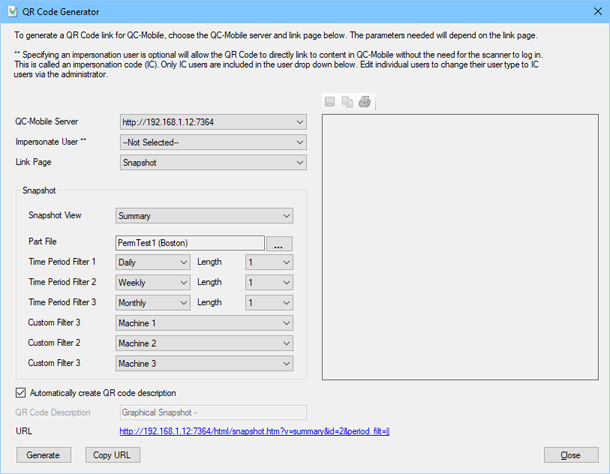
Task: Click the QR Code Description field
Action: point(213,413)
